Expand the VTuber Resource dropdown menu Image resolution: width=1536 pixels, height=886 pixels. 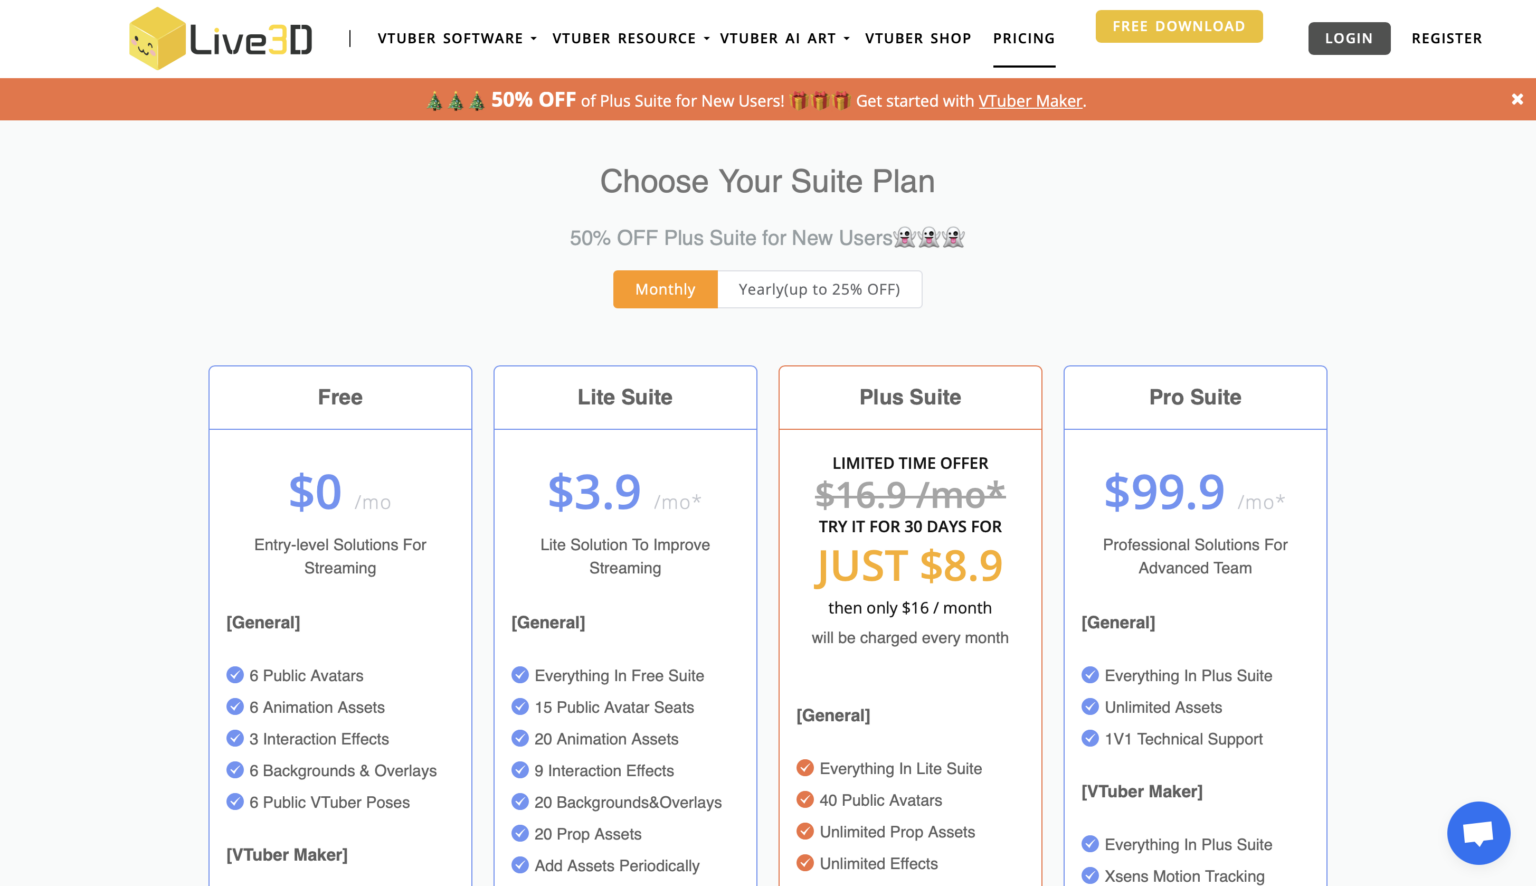[x=630, y=39]
